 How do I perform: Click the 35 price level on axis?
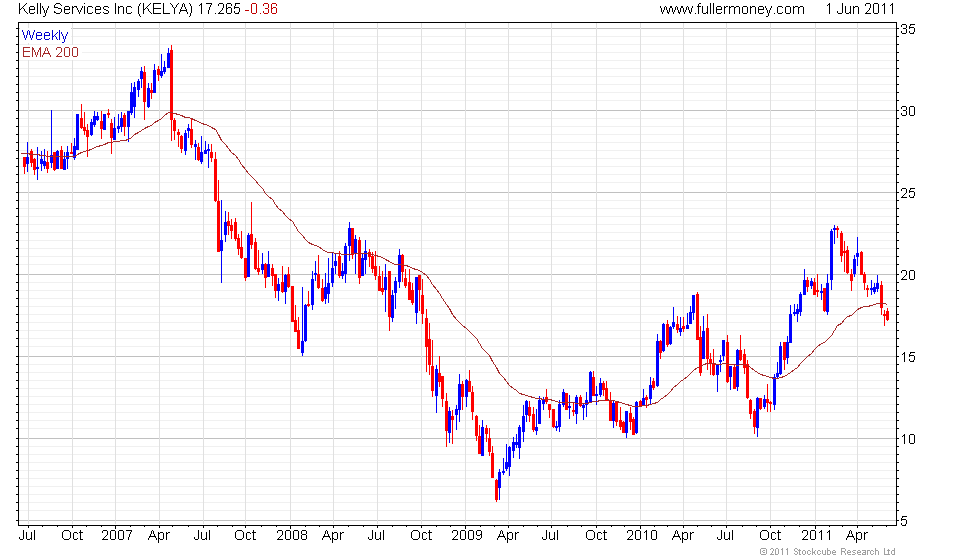911,30
